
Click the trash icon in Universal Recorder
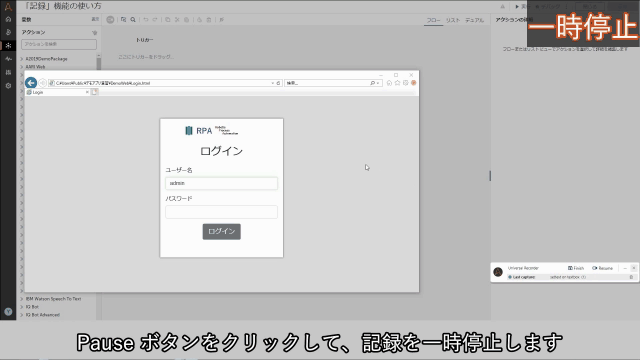(x=631, y=277)
